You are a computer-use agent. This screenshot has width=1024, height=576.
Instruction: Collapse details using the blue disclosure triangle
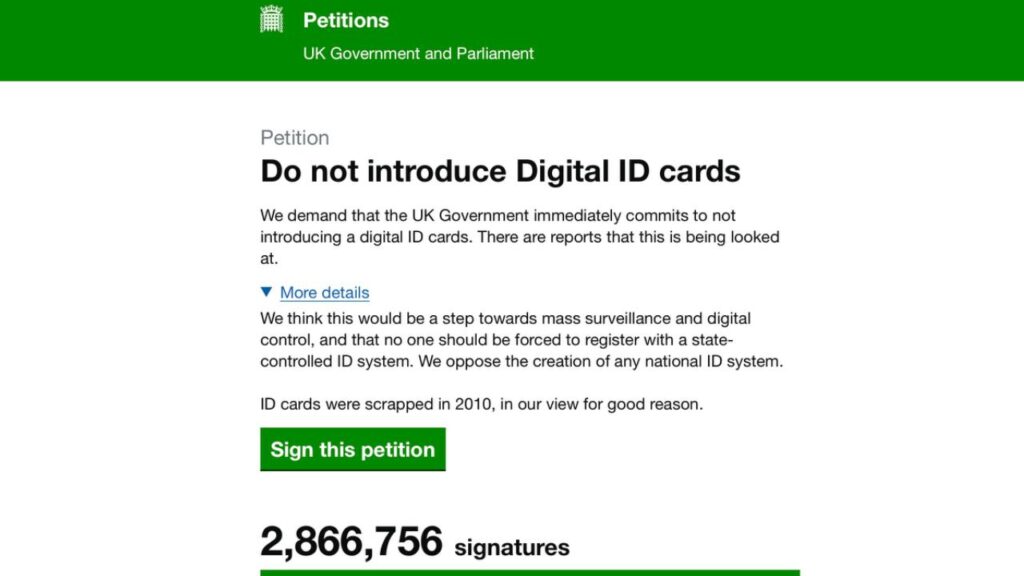click(266, 292)
